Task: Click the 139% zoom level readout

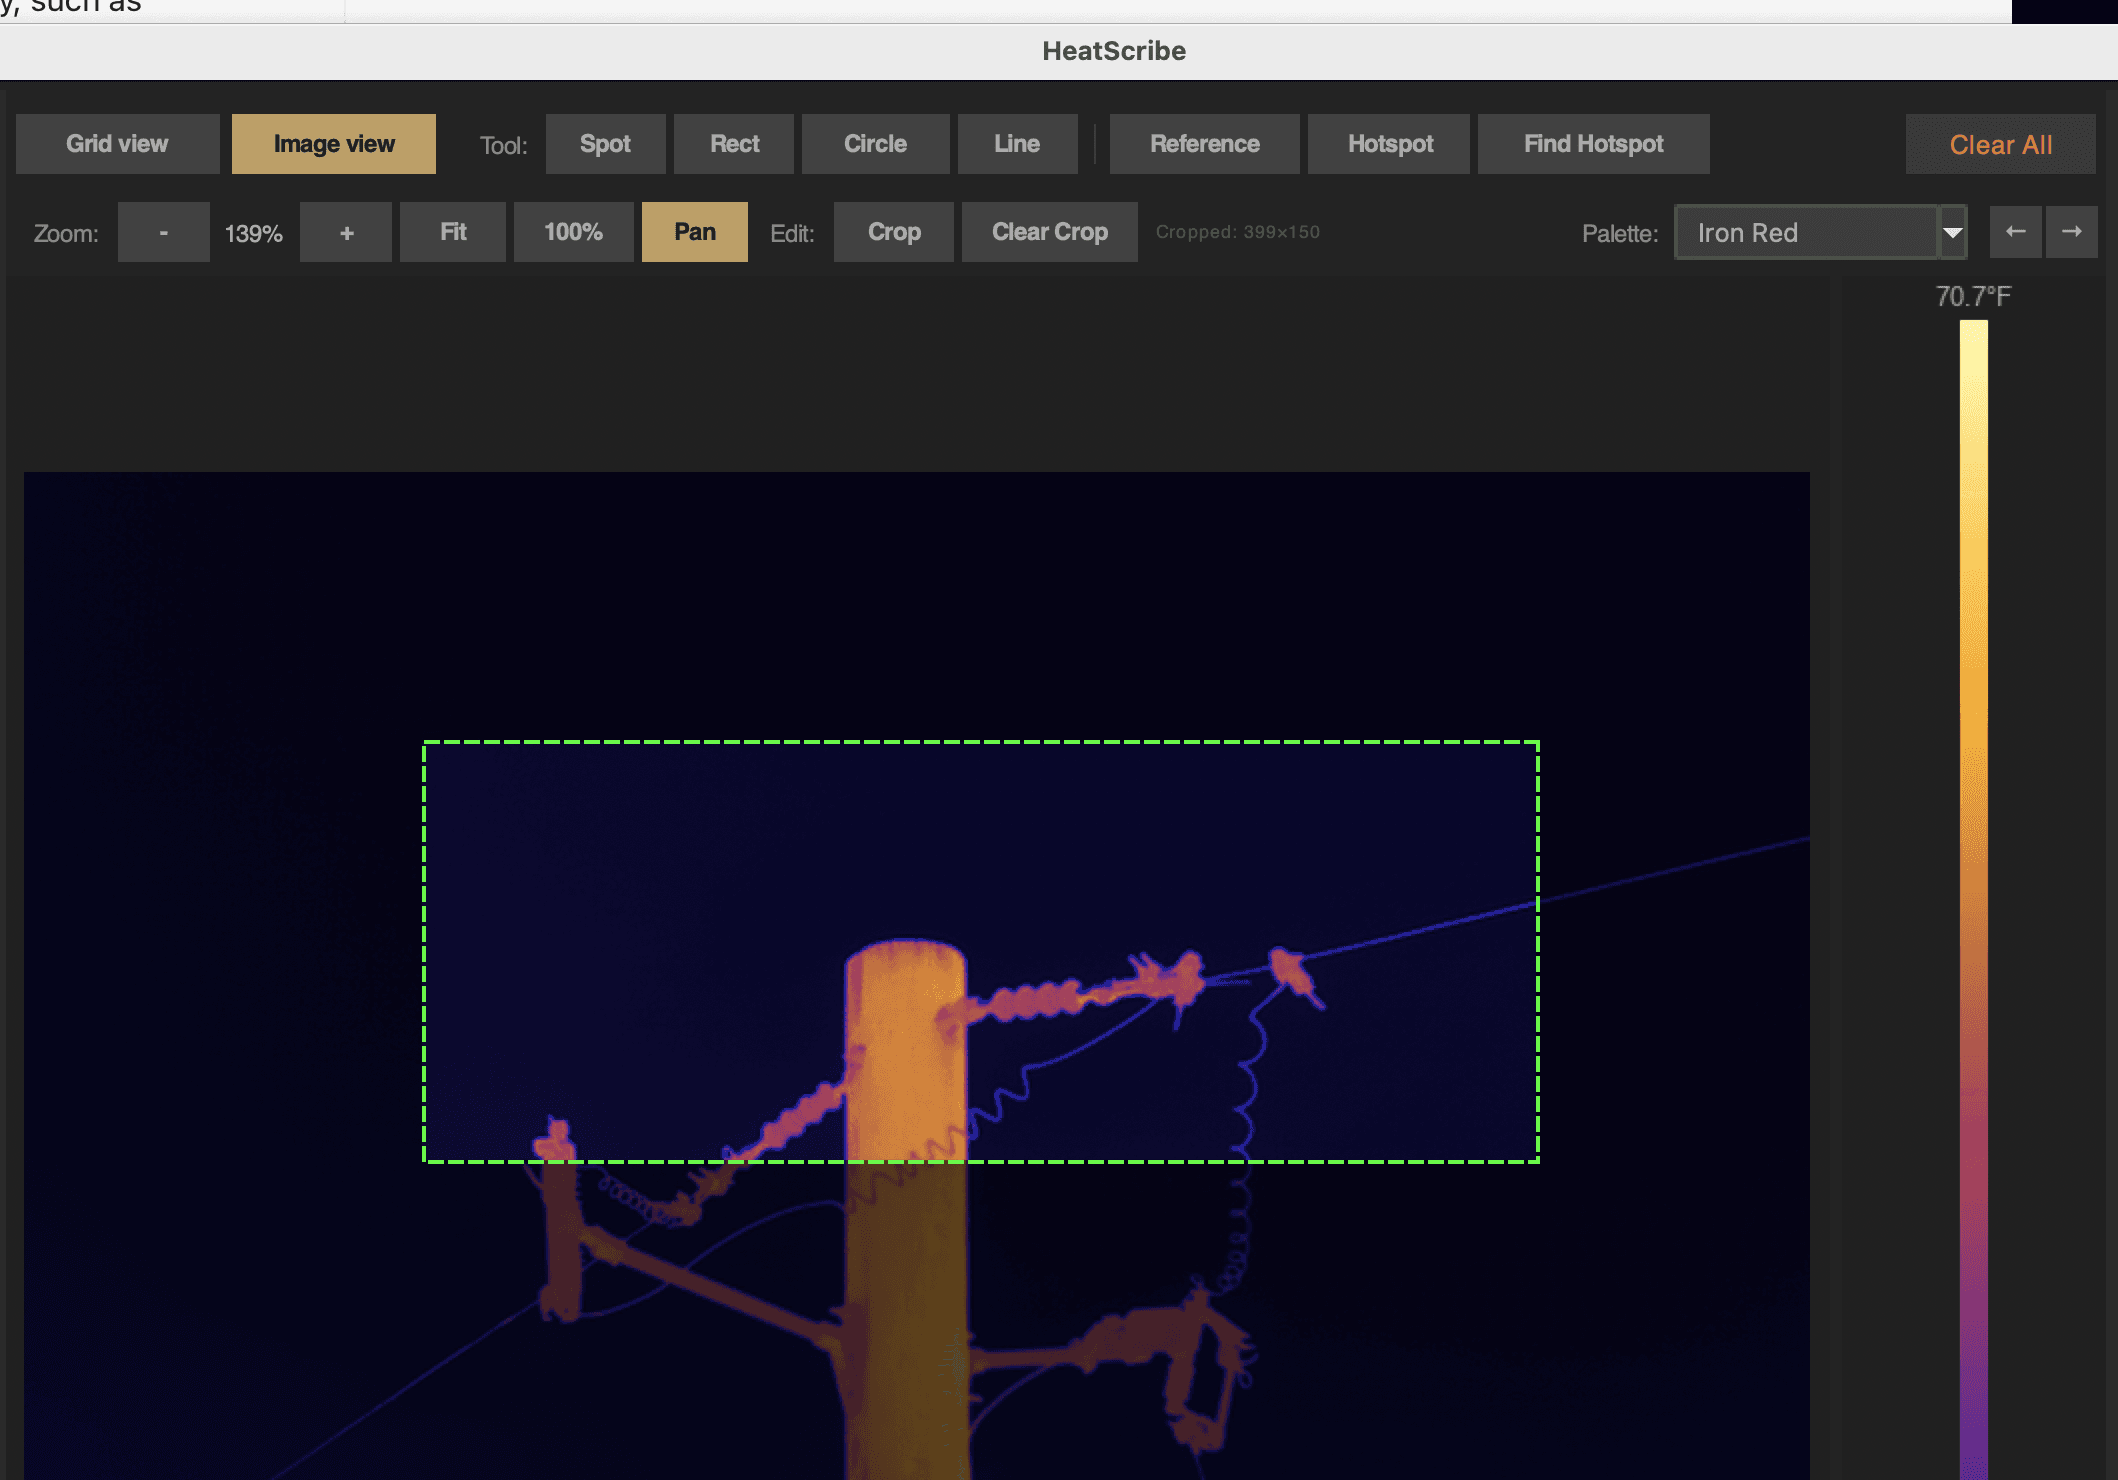Action: 254,233
